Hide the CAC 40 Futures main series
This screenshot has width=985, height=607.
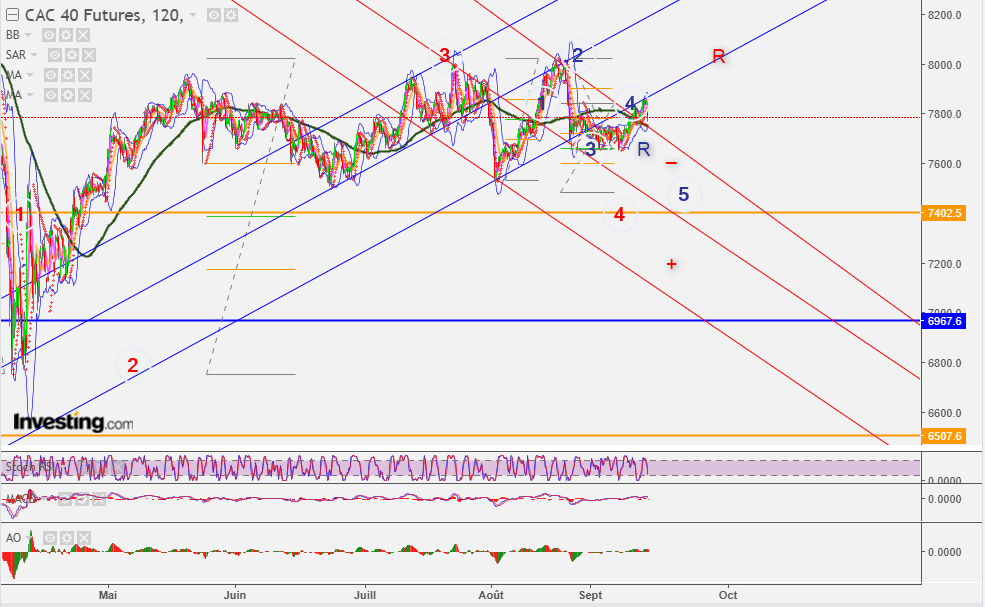tap(214, 15)
